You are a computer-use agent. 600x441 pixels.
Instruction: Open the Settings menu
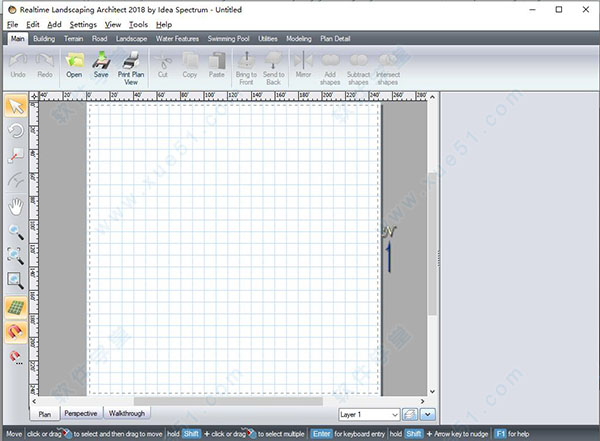pyautogui.click(x=83, y=24)
